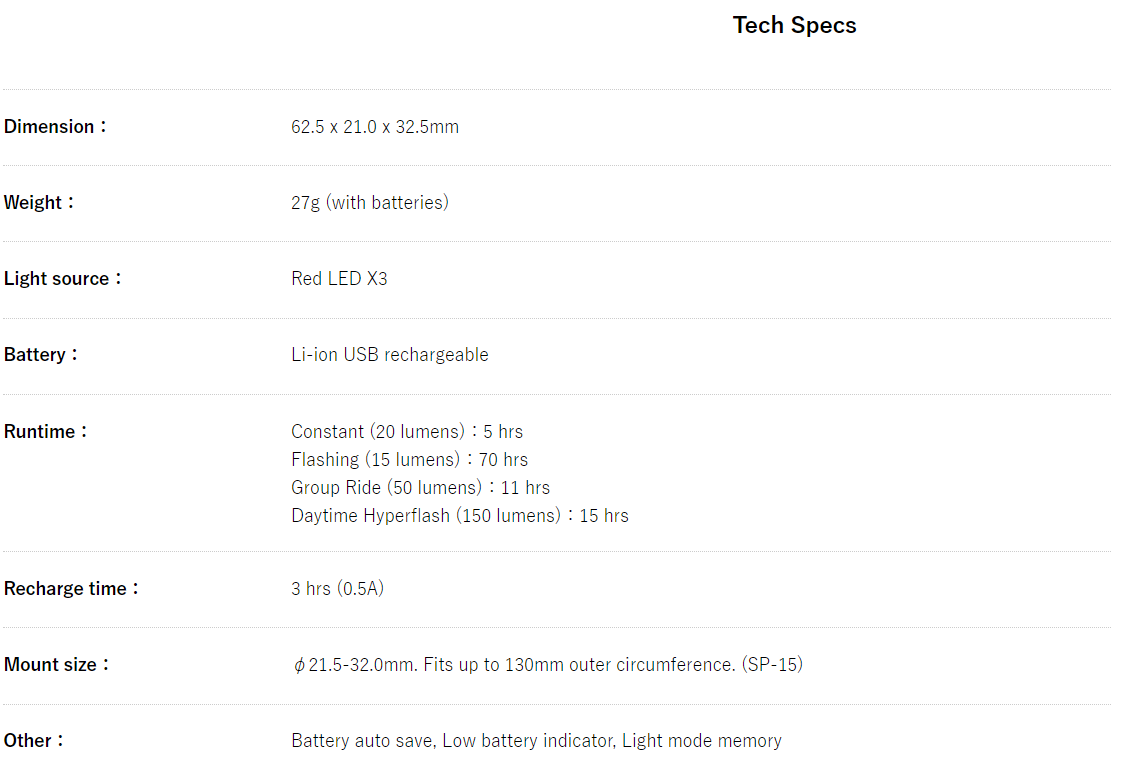This screenshot has height=763, width=1127.
Task: Click the Mount size label
Action: [x=56, y=665]
